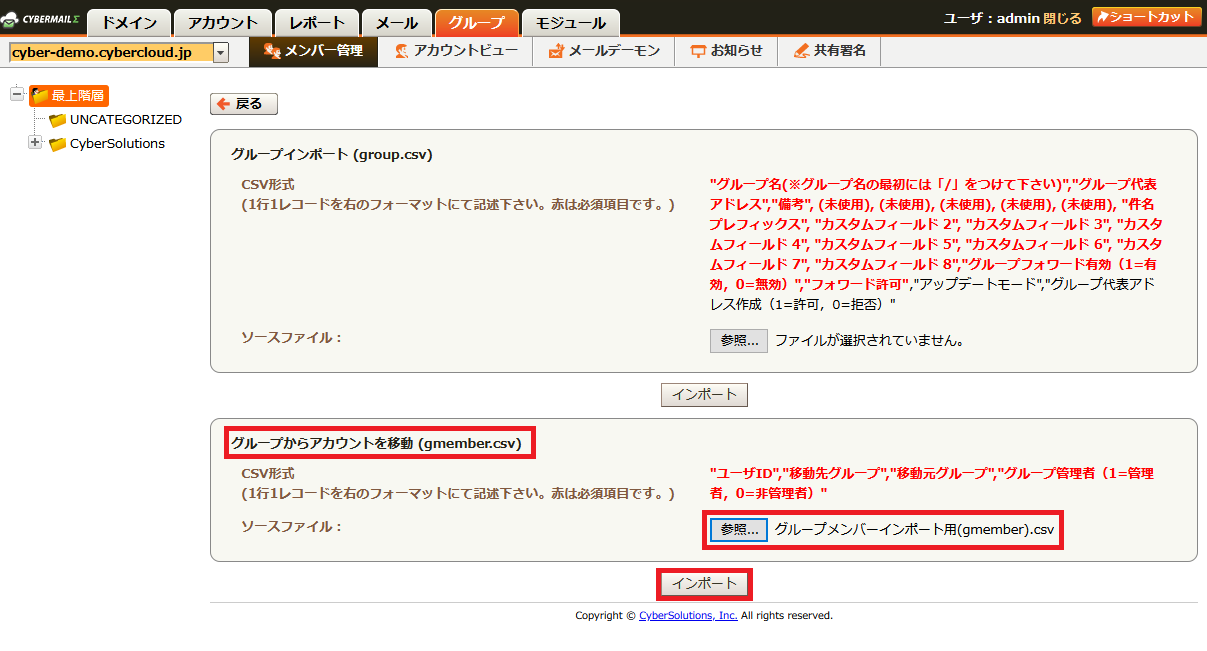This screenshot has height=651, width=1207.
Task: Click the red arrow on 戻る button
Action: click(x=224, y=104)
